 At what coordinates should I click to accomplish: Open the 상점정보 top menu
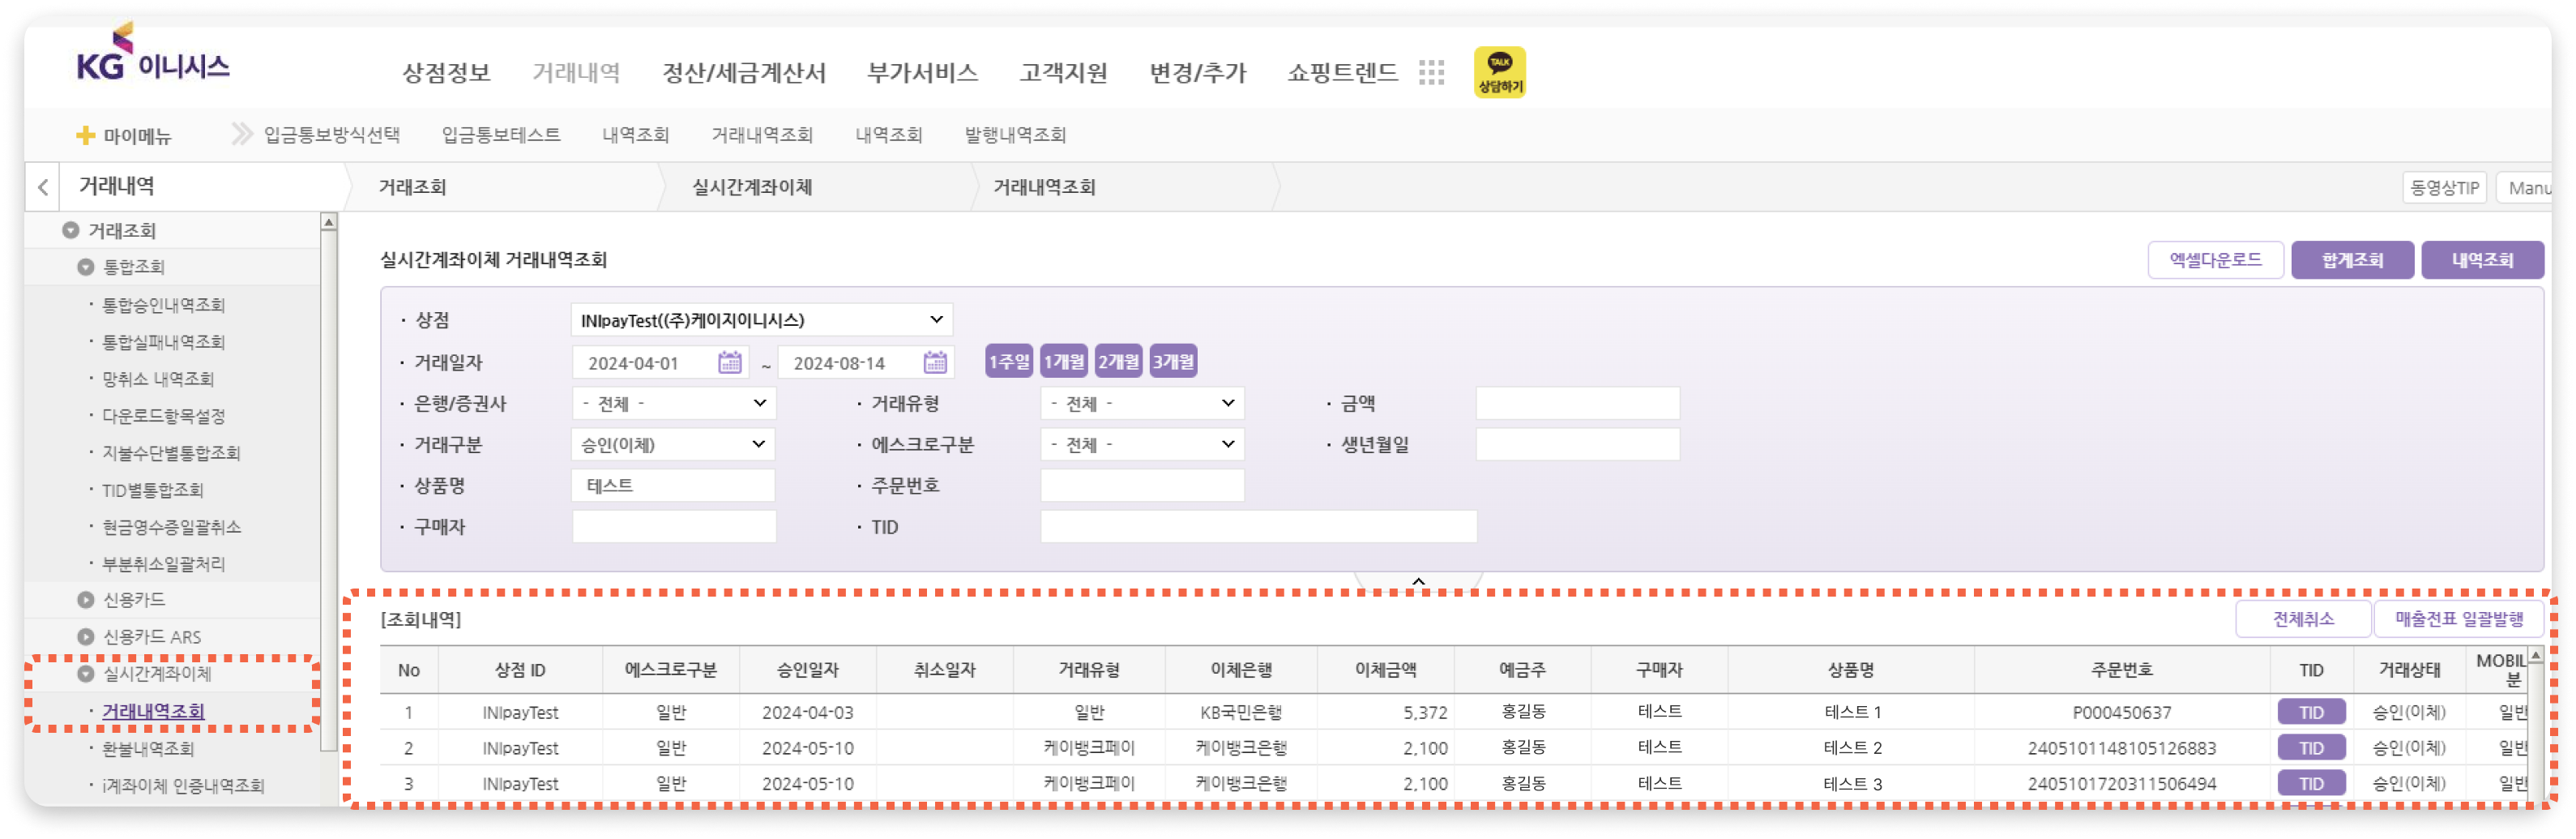(446, 73)
